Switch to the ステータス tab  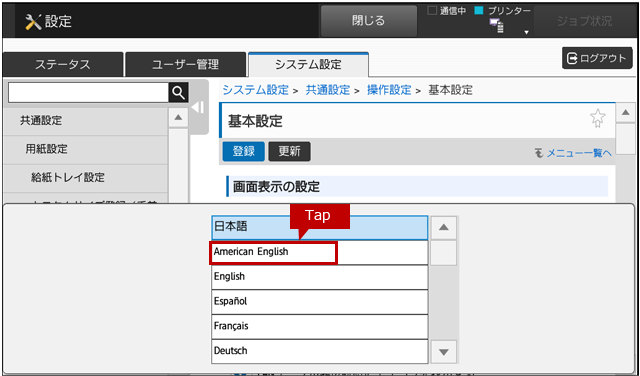click(x=62, y=65)
